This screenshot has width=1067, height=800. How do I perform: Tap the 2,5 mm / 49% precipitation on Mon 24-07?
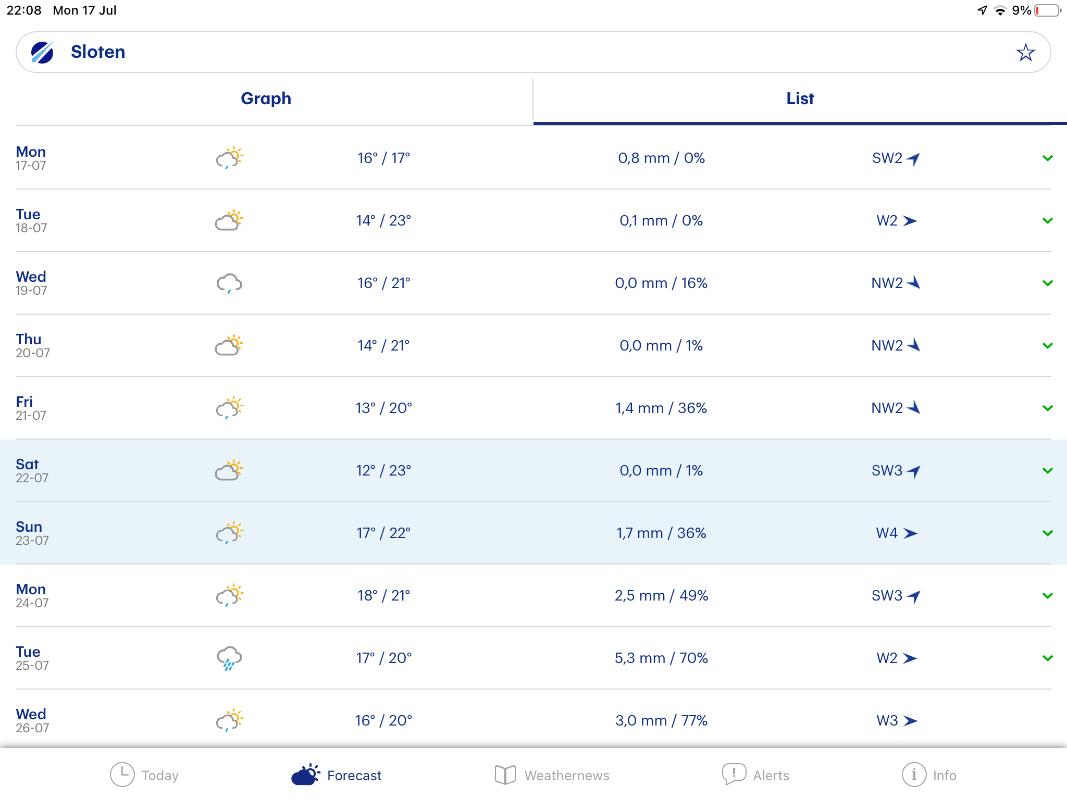coord(661,596)
